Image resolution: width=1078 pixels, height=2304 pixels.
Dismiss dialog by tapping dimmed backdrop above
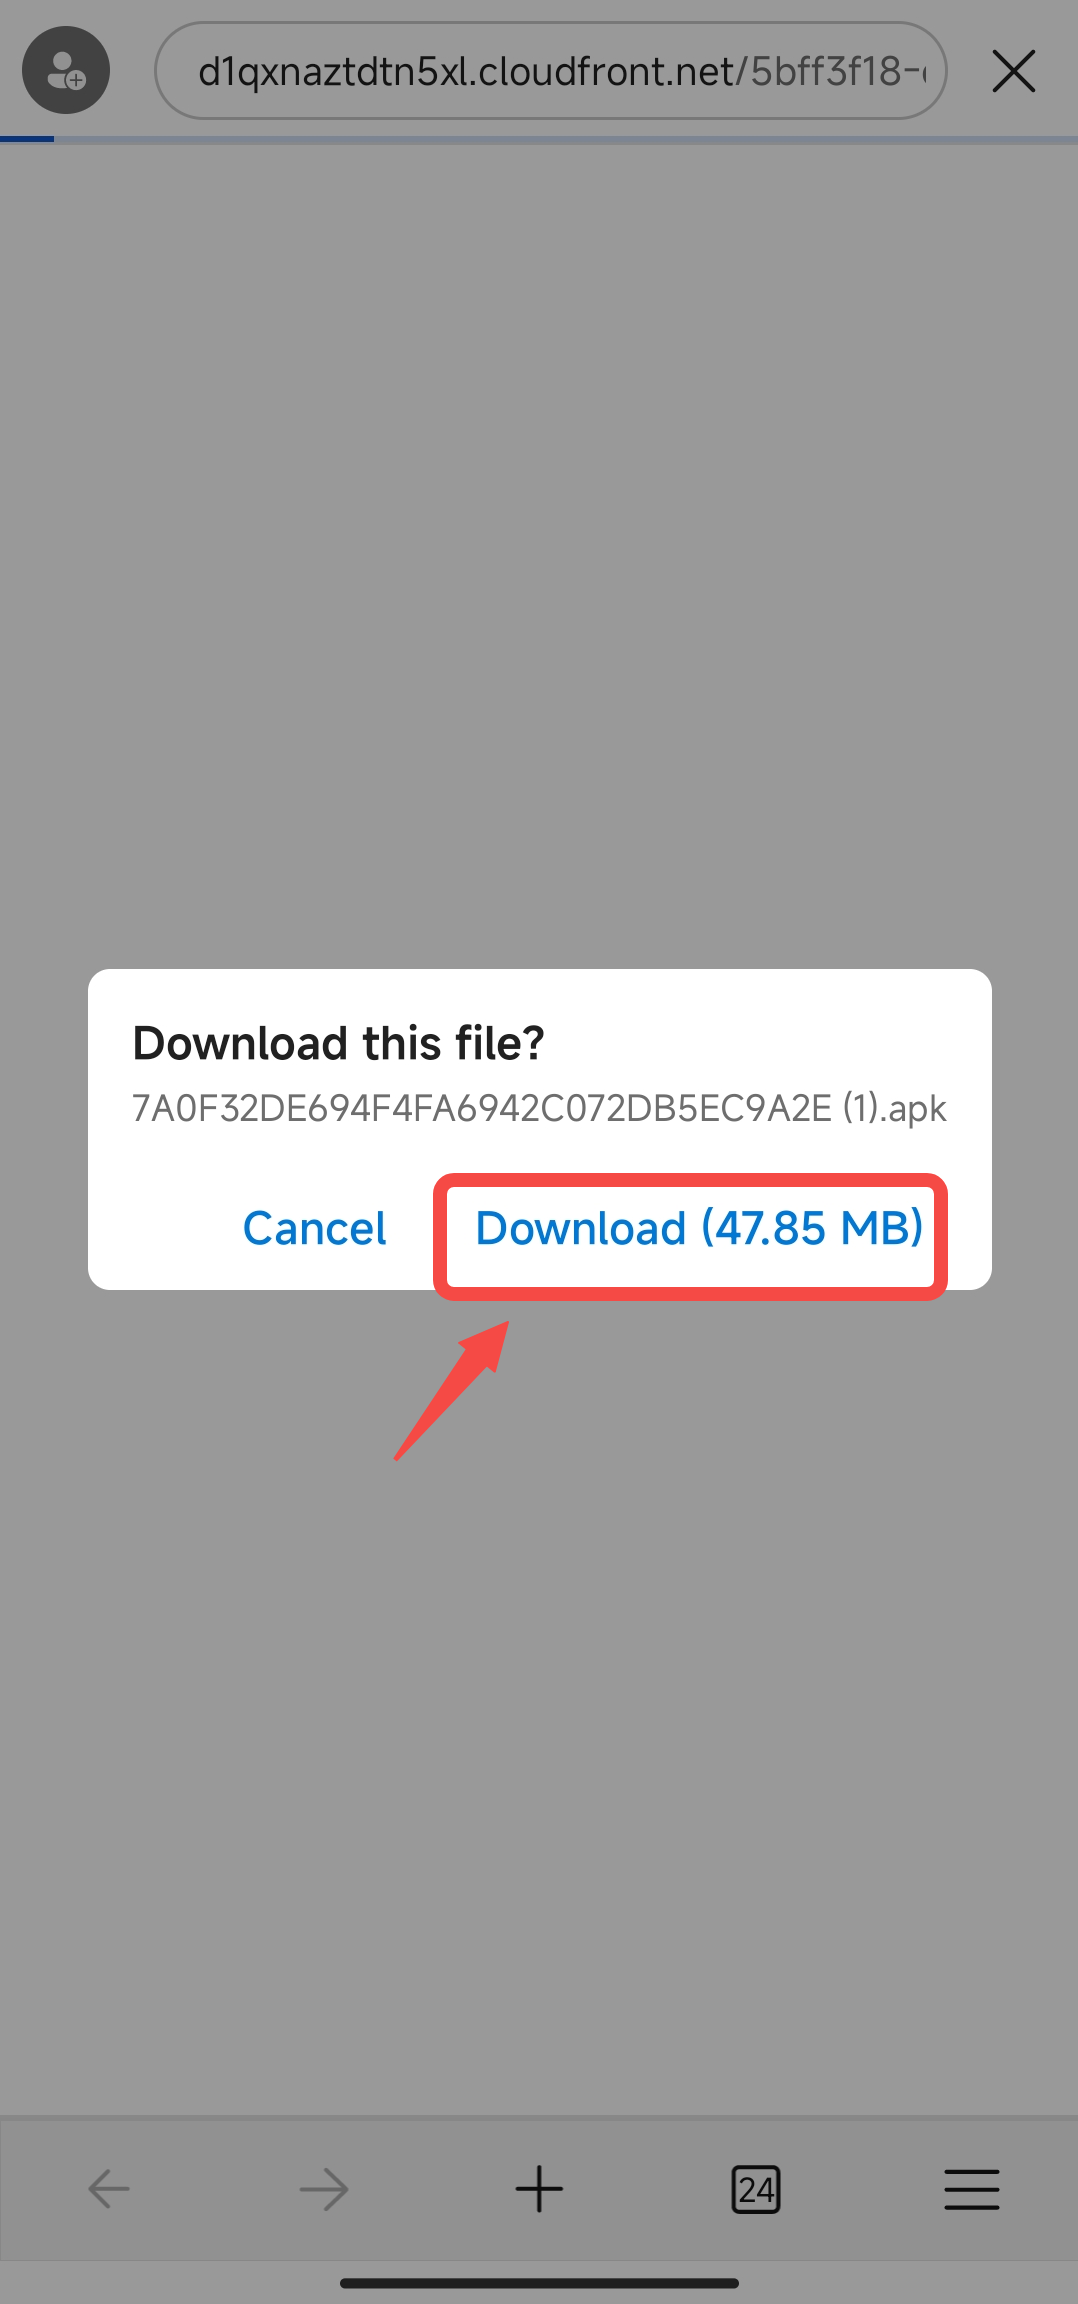(x=539, y=550)
